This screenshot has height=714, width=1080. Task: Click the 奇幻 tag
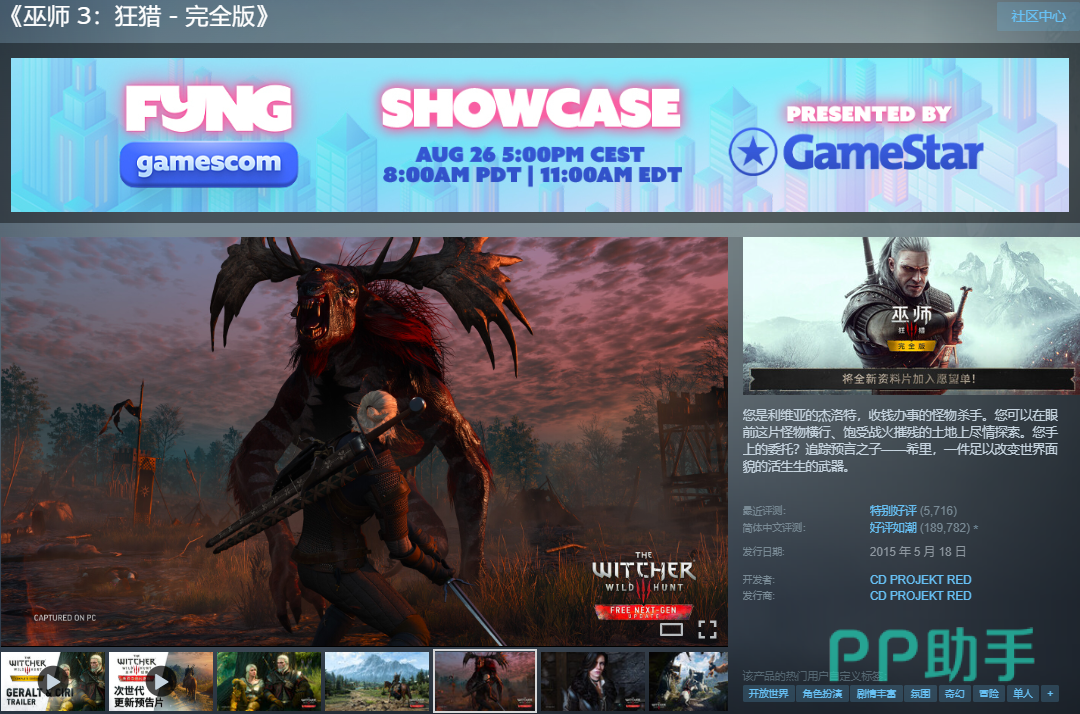pyautogui.click(x=955, y=693)
